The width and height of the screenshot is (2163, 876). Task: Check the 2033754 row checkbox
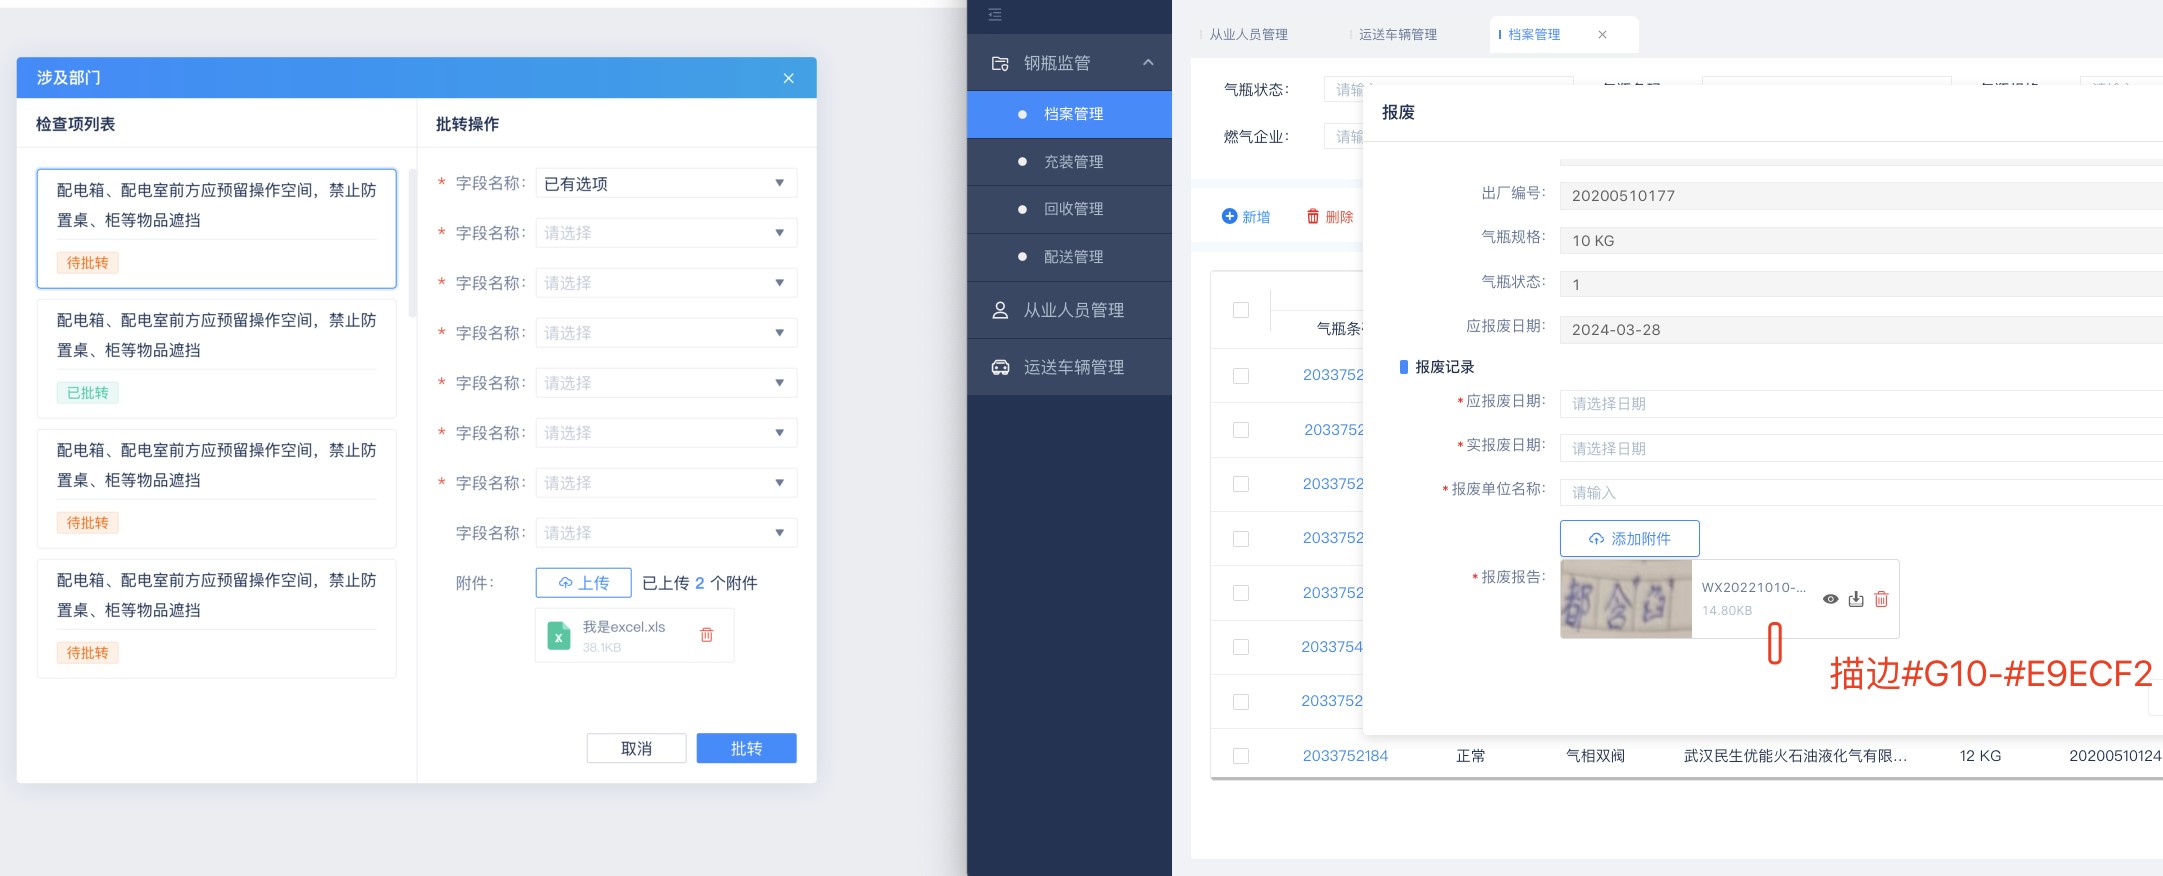tap(1241, 647)
